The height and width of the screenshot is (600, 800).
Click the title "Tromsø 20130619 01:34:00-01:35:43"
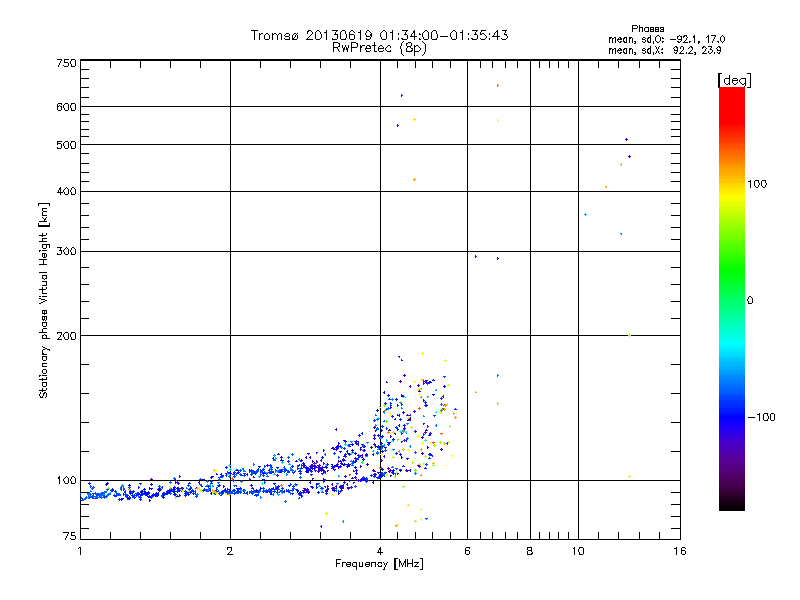[379, 35]
